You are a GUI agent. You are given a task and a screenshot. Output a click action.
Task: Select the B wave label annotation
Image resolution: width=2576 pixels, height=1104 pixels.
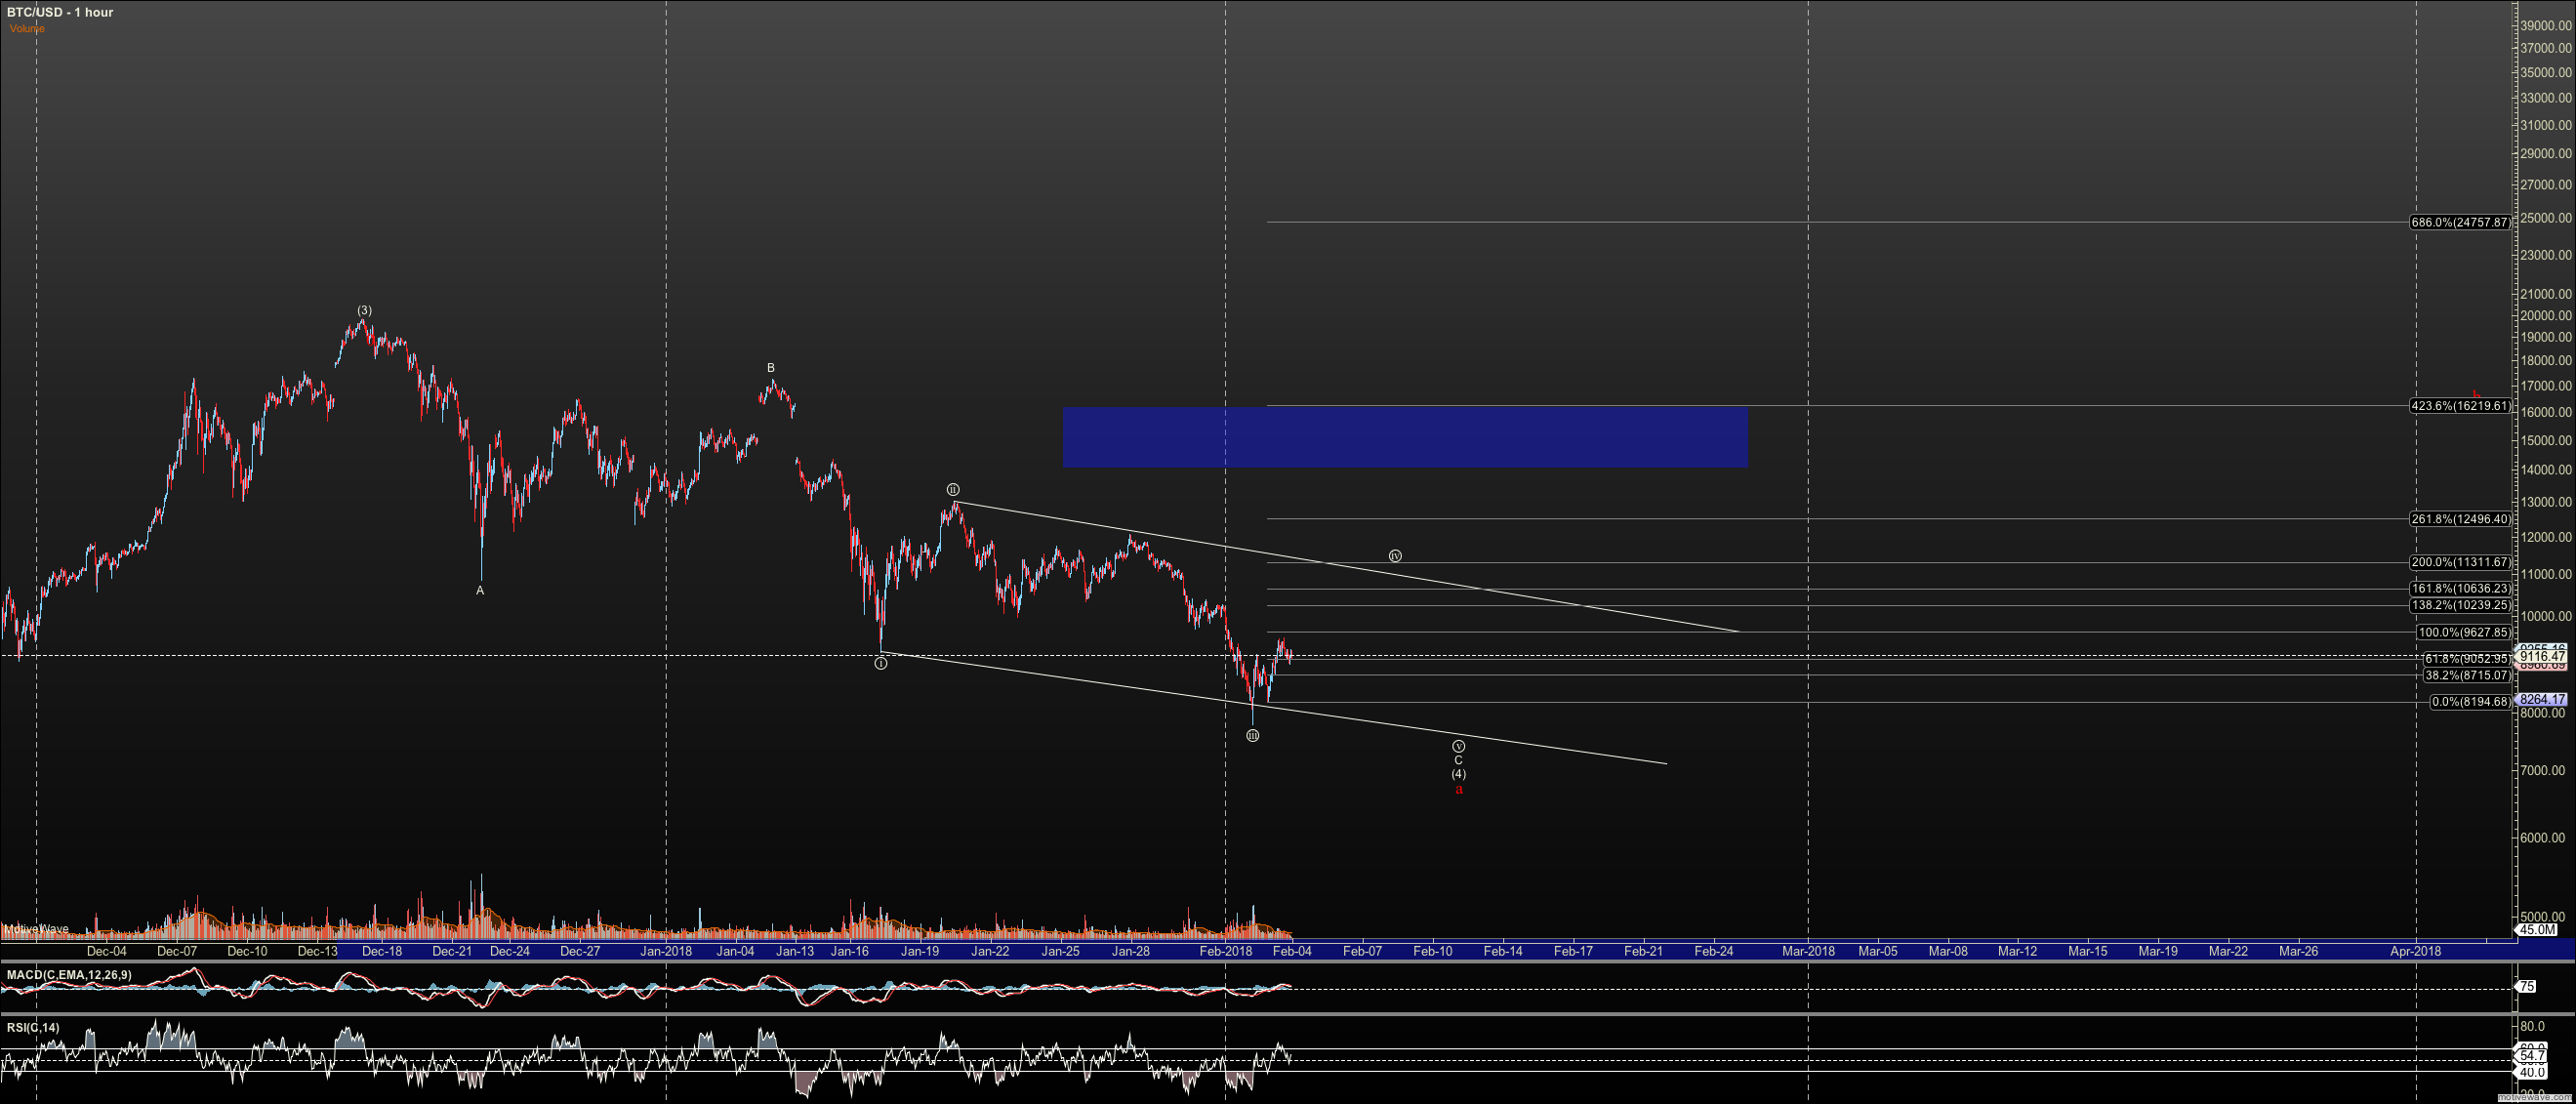tap(770, 368)
